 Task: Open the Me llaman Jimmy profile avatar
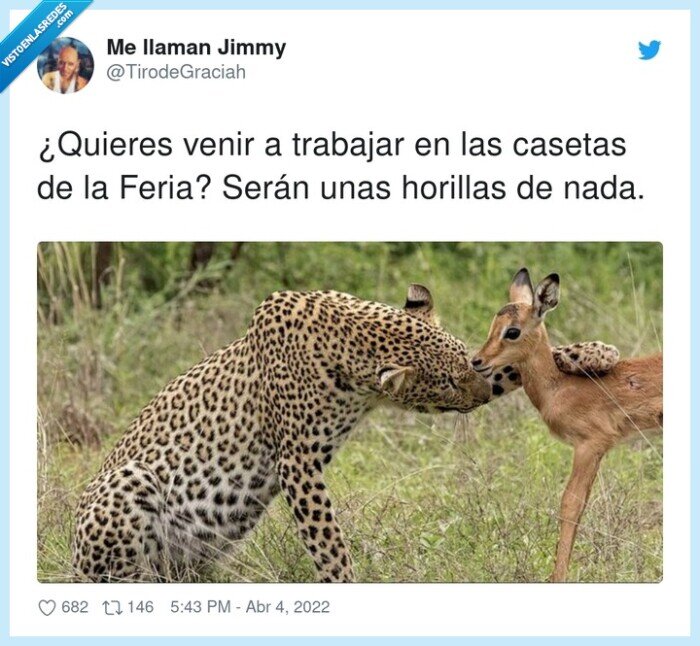pos(65,65)
